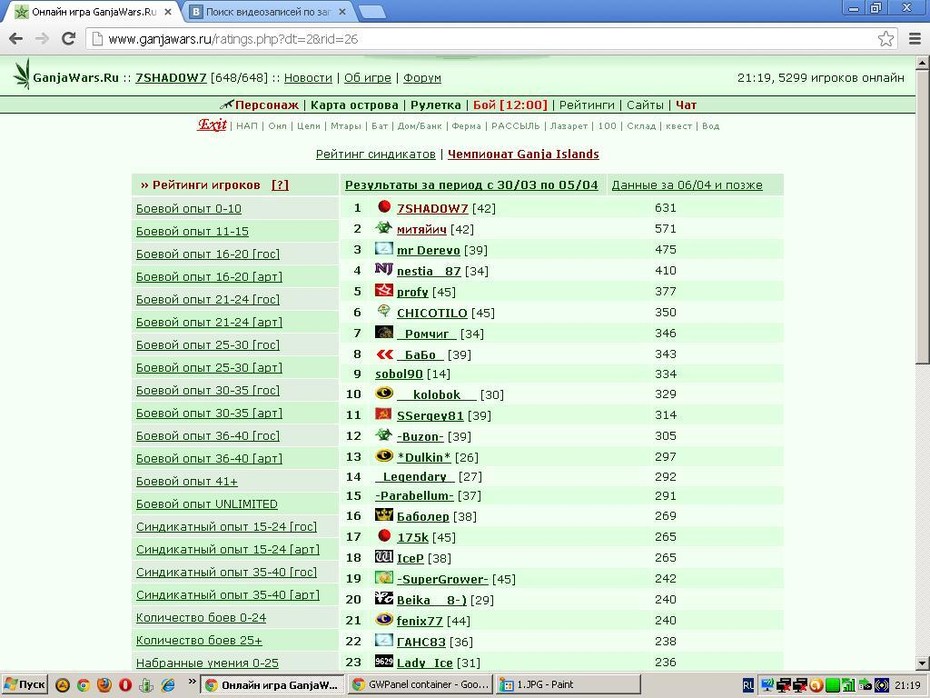Image resolution: width=930 pixels, height=698 pixels.
Task: Click page scrollbar down arrow
Action: (923, 663)
